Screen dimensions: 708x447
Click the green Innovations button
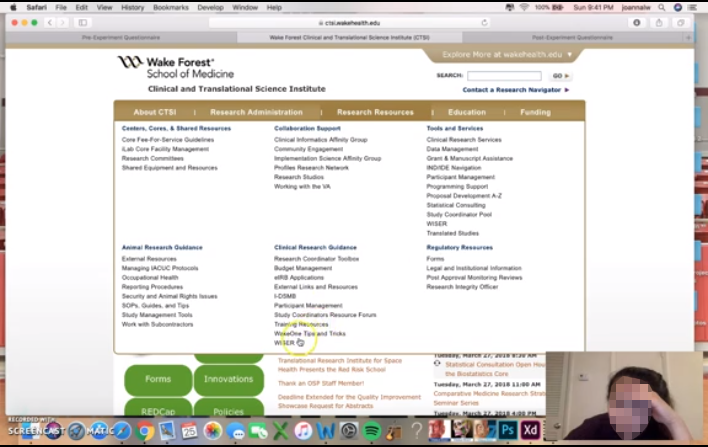tap(229, 380)
